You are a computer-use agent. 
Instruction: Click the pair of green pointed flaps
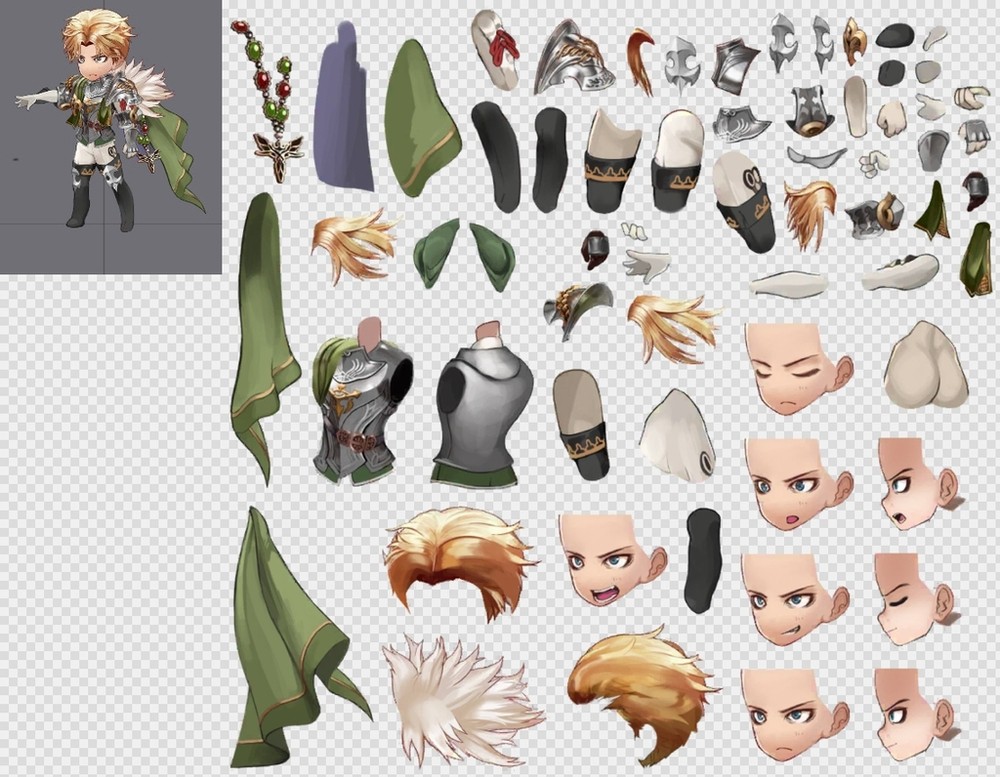point(462,255)
